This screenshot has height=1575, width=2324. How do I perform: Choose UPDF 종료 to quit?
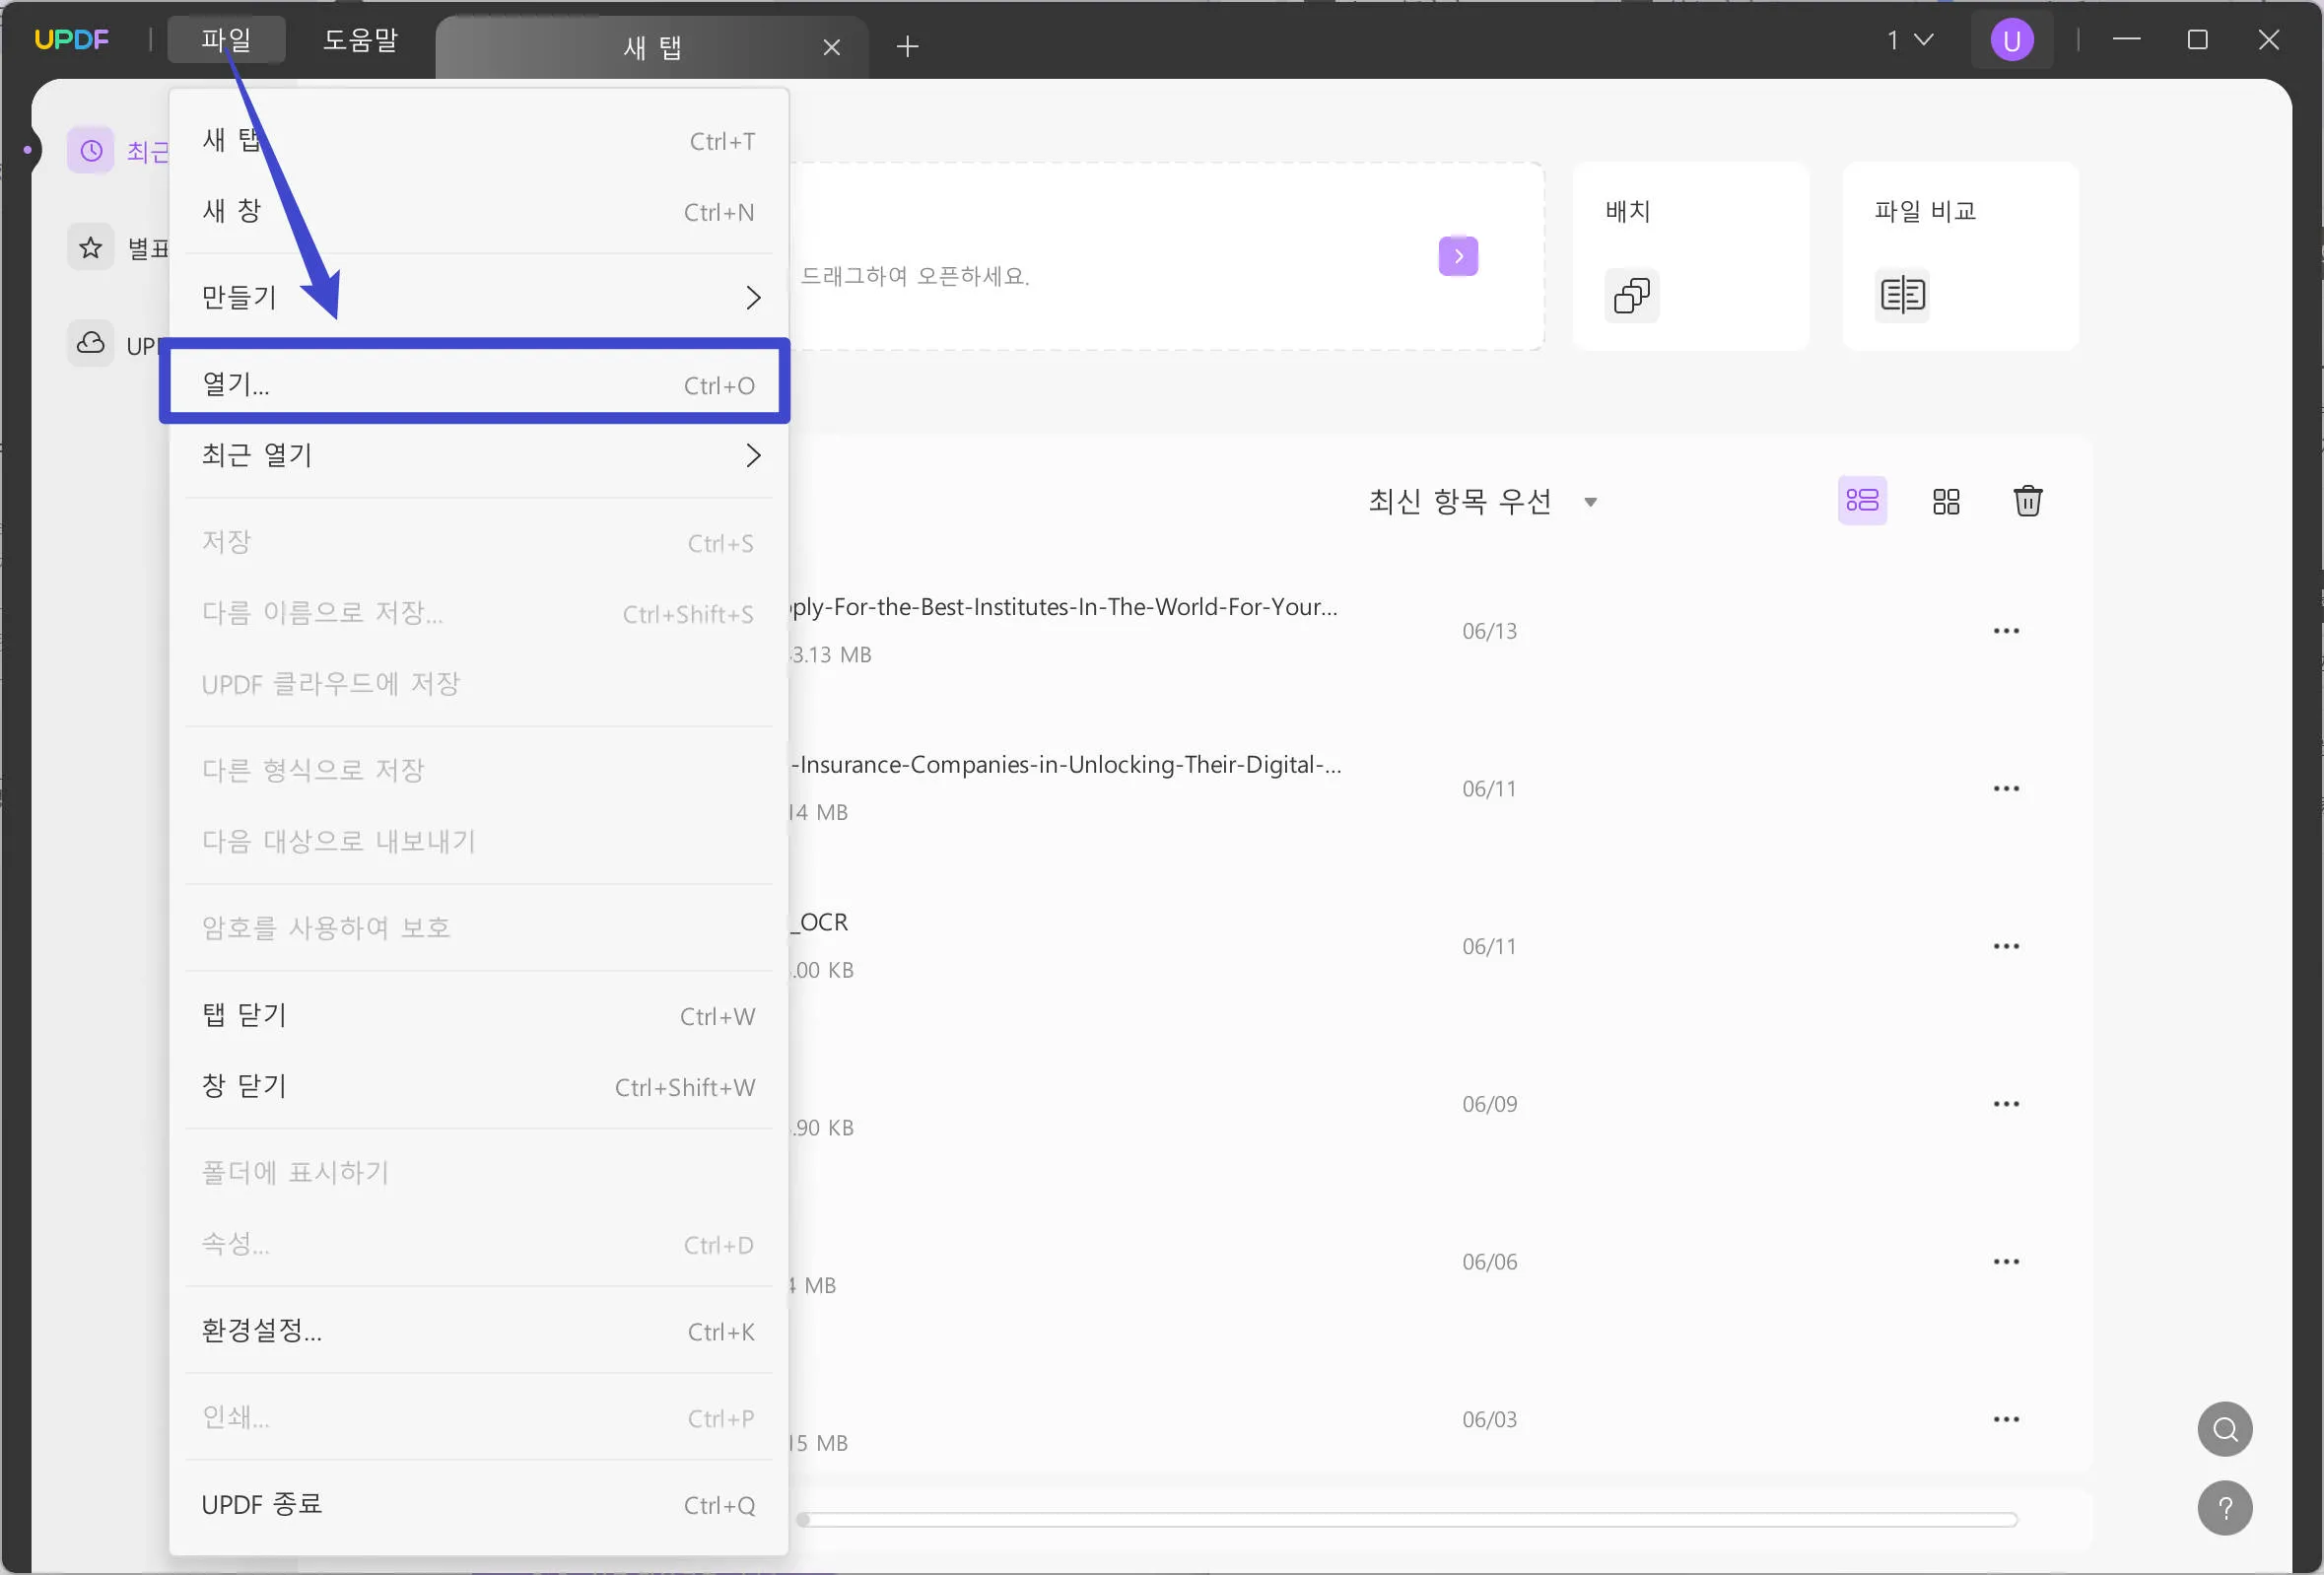pyautogui.click(x=478, y=1505)
